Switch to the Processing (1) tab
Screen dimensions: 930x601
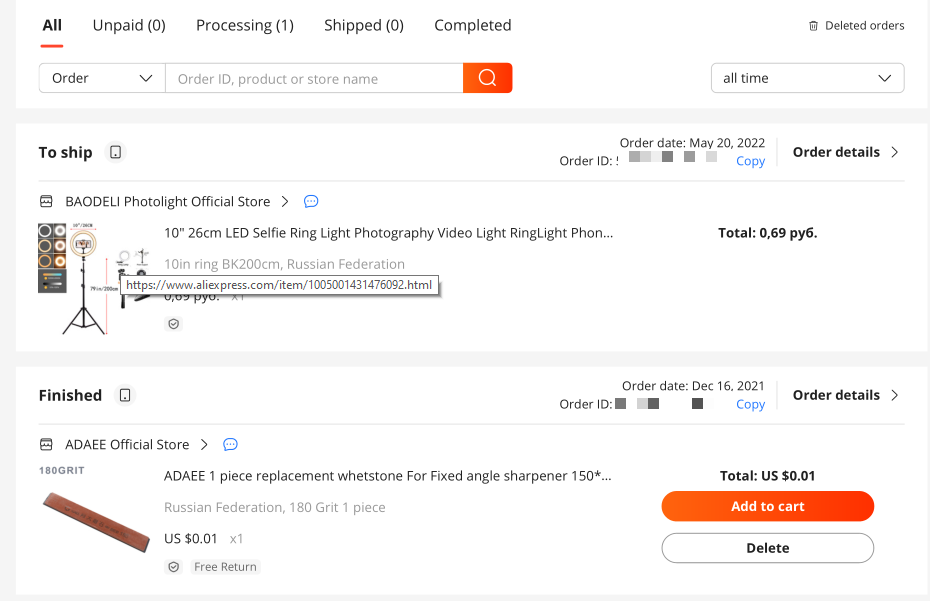coord(245,26)
